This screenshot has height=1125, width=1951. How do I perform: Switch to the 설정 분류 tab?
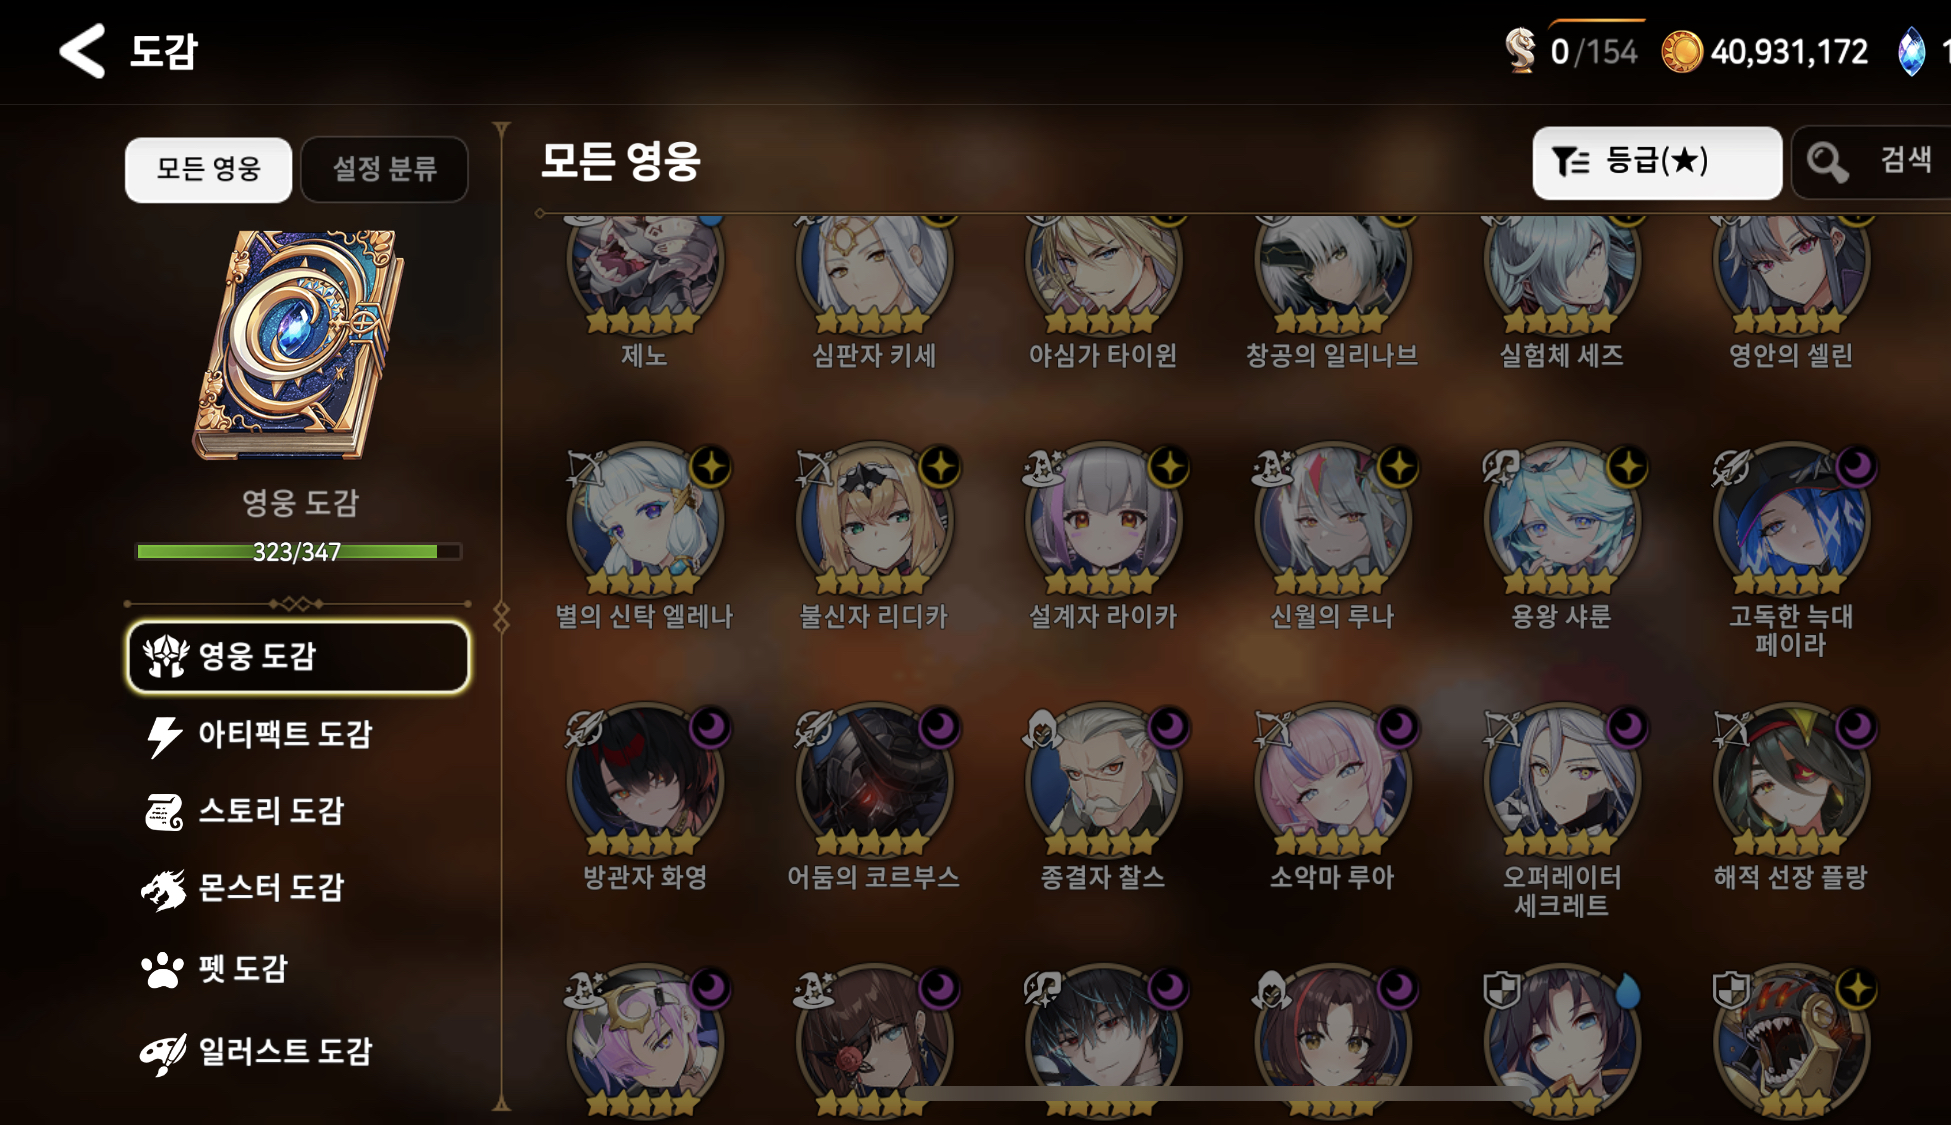(385, 169)
